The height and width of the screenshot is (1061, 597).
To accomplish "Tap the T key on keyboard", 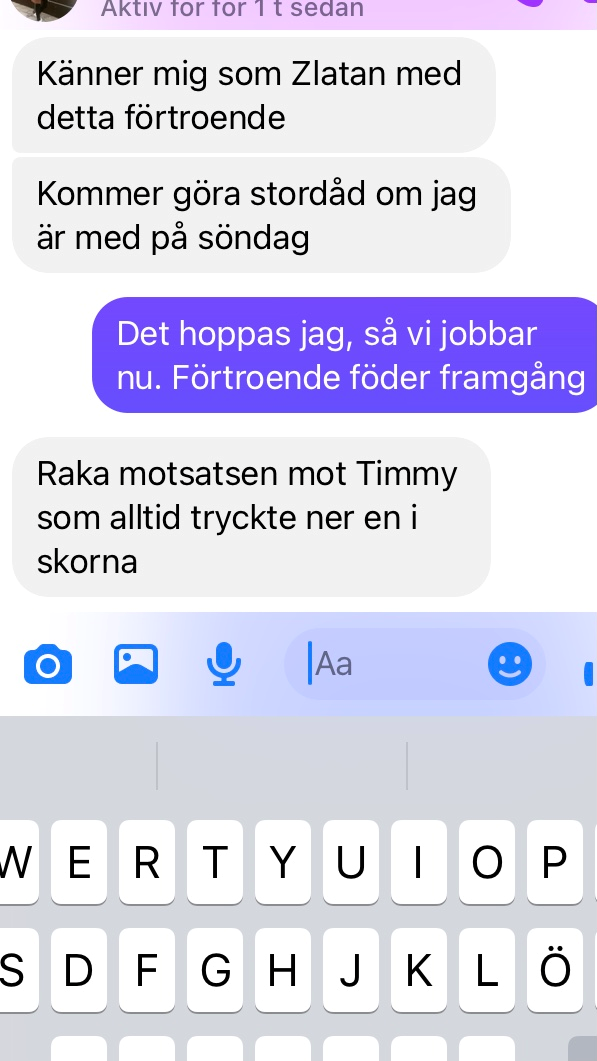I will click(x=215, y=861).
